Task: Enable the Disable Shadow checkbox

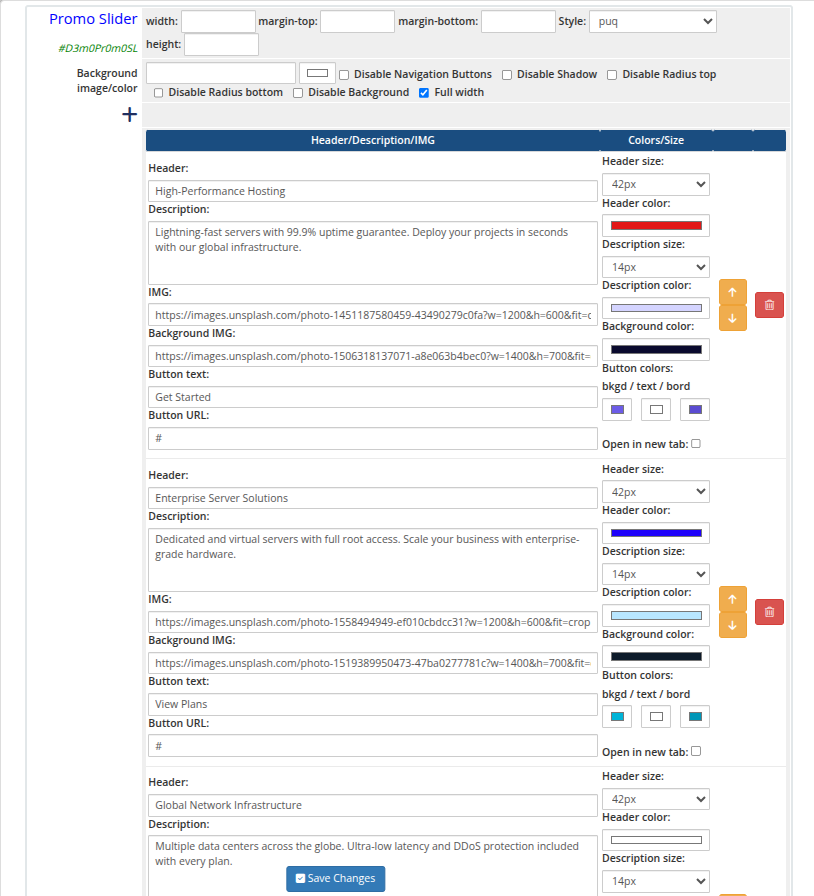Action: (x=508, y=74)
